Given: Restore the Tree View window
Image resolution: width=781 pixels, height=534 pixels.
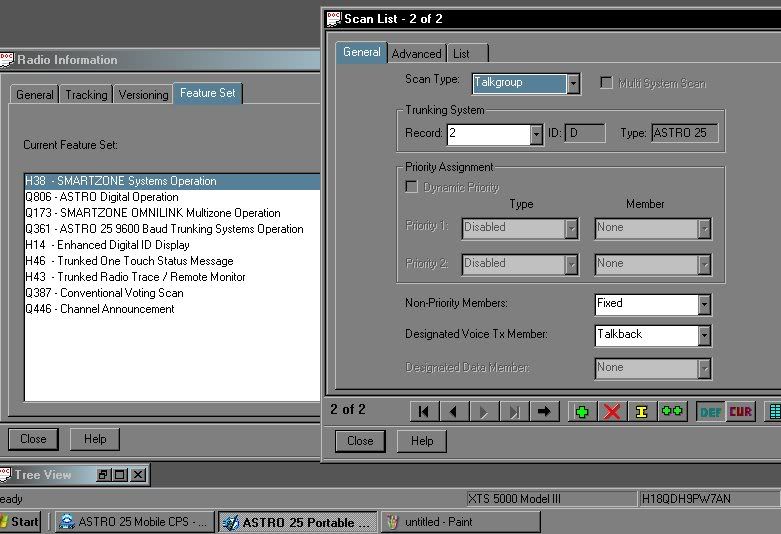Looking at the screenshot, I should (103, 475).
